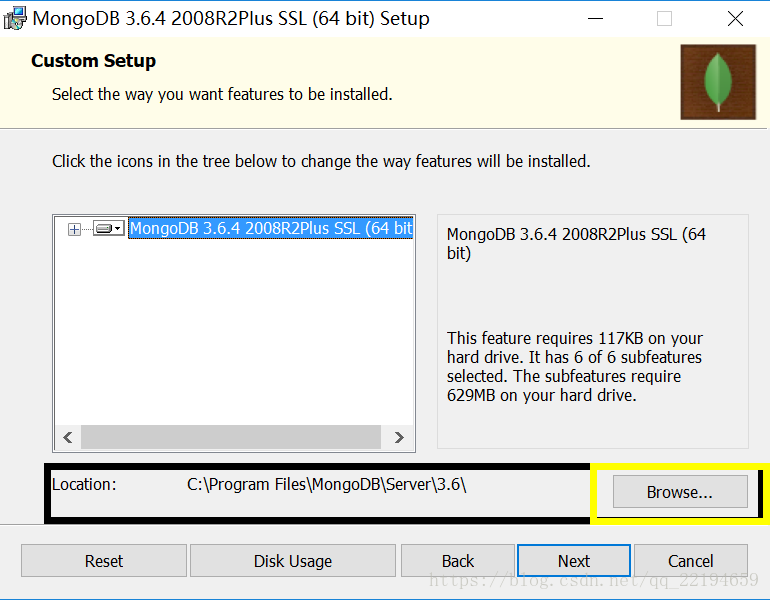Close the setup window
The height and width of the screenshot is (600, 770).
[x=735, y=19]
